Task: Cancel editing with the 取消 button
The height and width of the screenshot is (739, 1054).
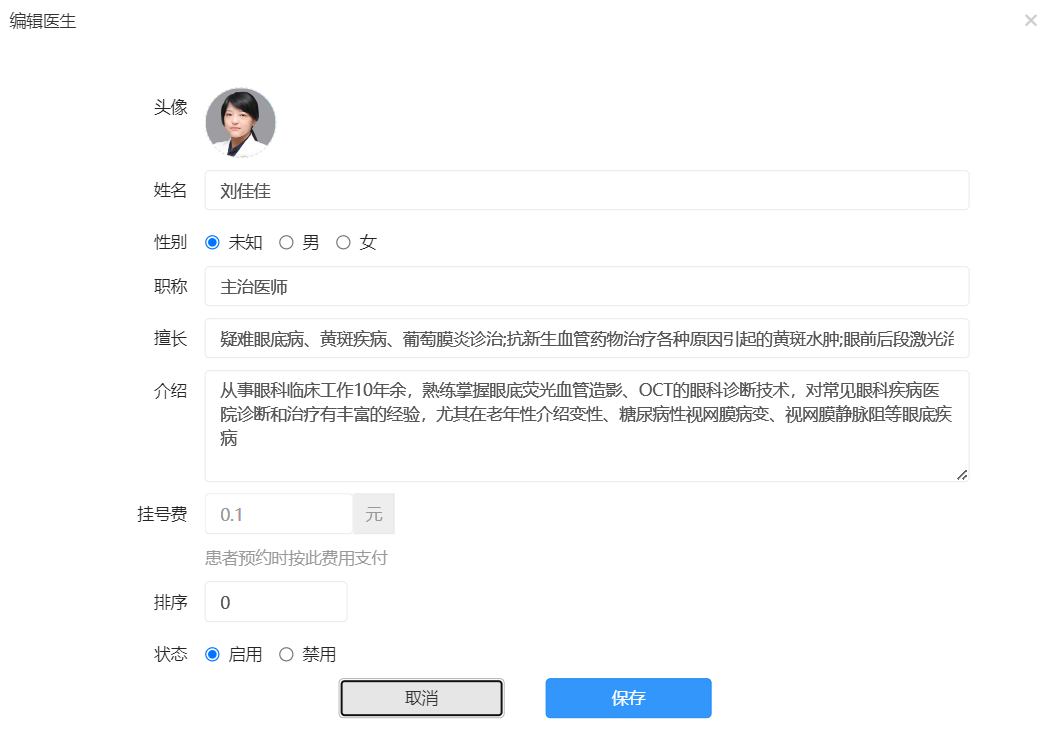Action: click(x=421, y=698)
